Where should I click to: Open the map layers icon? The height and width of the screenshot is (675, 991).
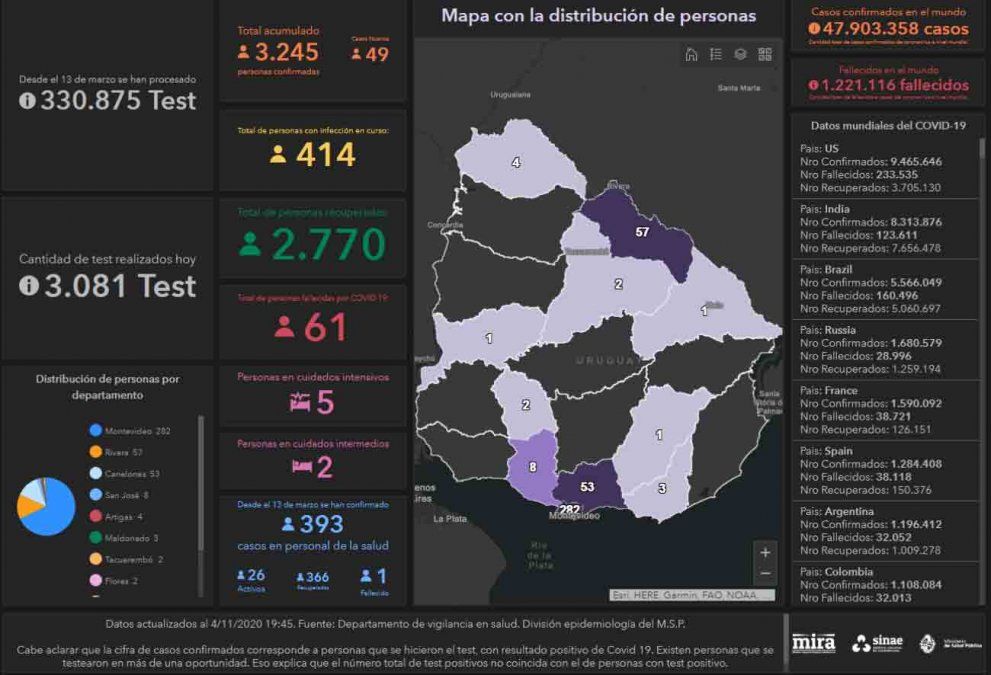(x=741, y=54)
